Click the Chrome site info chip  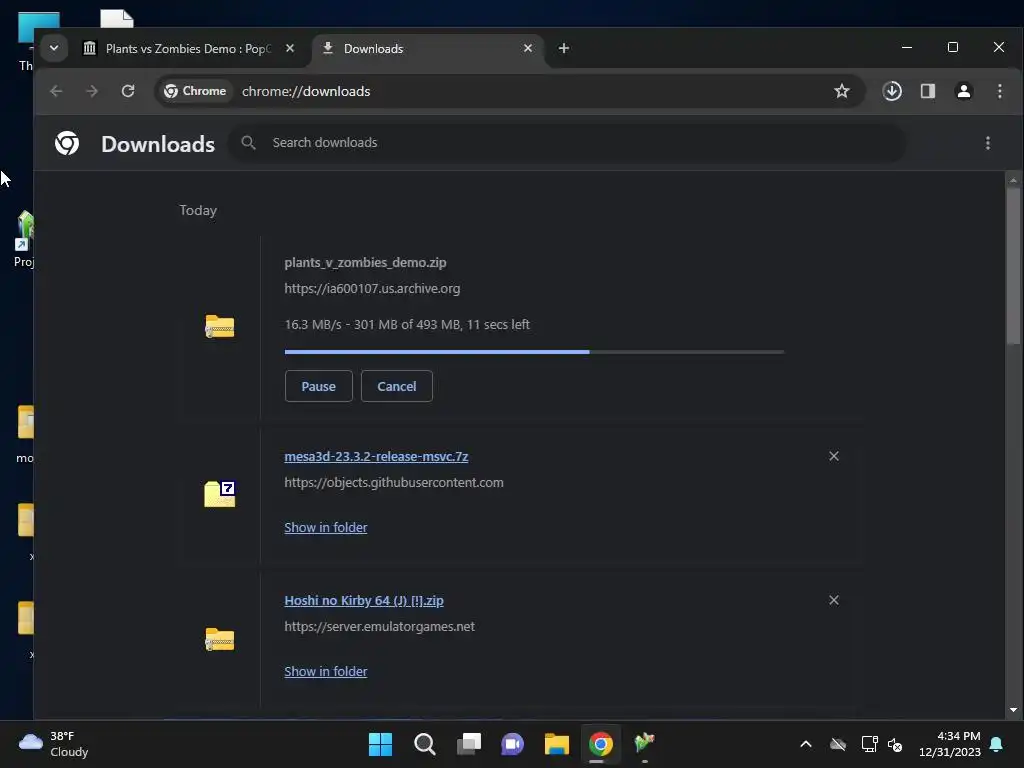click(195, 91)
